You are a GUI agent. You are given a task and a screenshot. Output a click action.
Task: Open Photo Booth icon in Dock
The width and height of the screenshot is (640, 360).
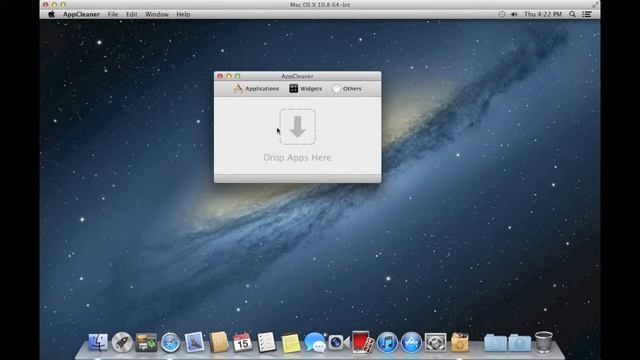click(x=363, y=342)
